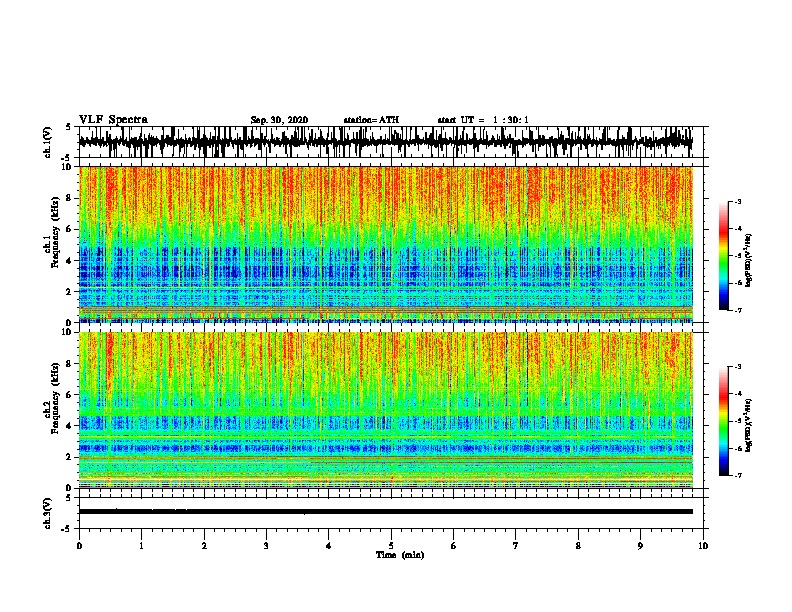Click the "start UT = 1:30:1" header text
The image size is (792, 612).
pos(483,120)
